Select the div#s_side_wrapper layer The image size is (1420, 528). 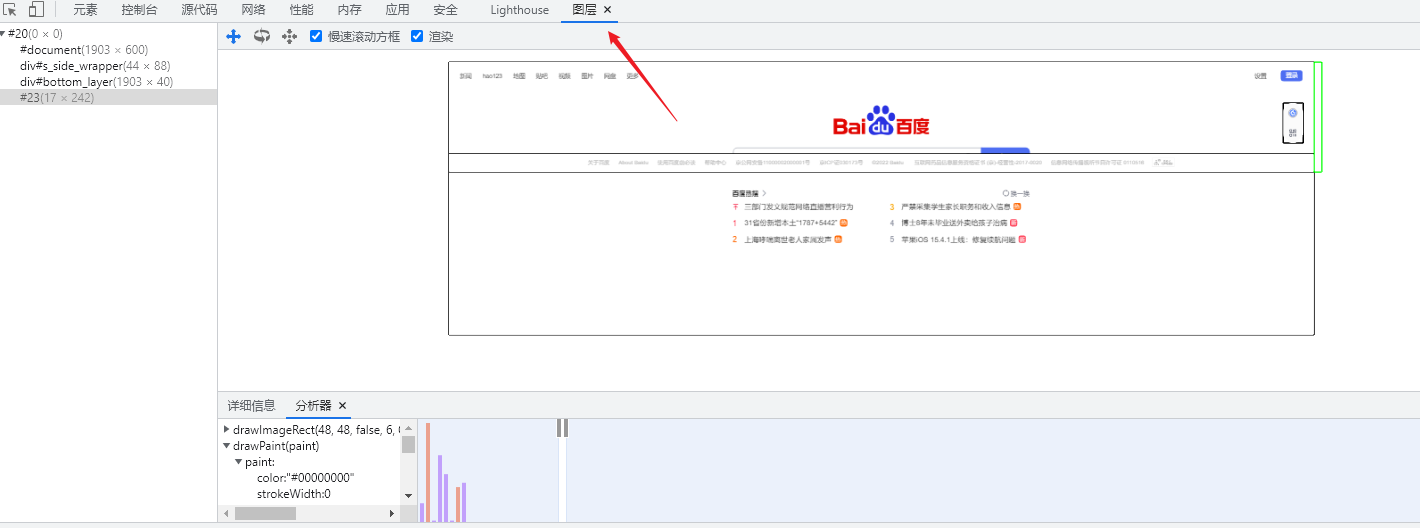pos(108,66)
